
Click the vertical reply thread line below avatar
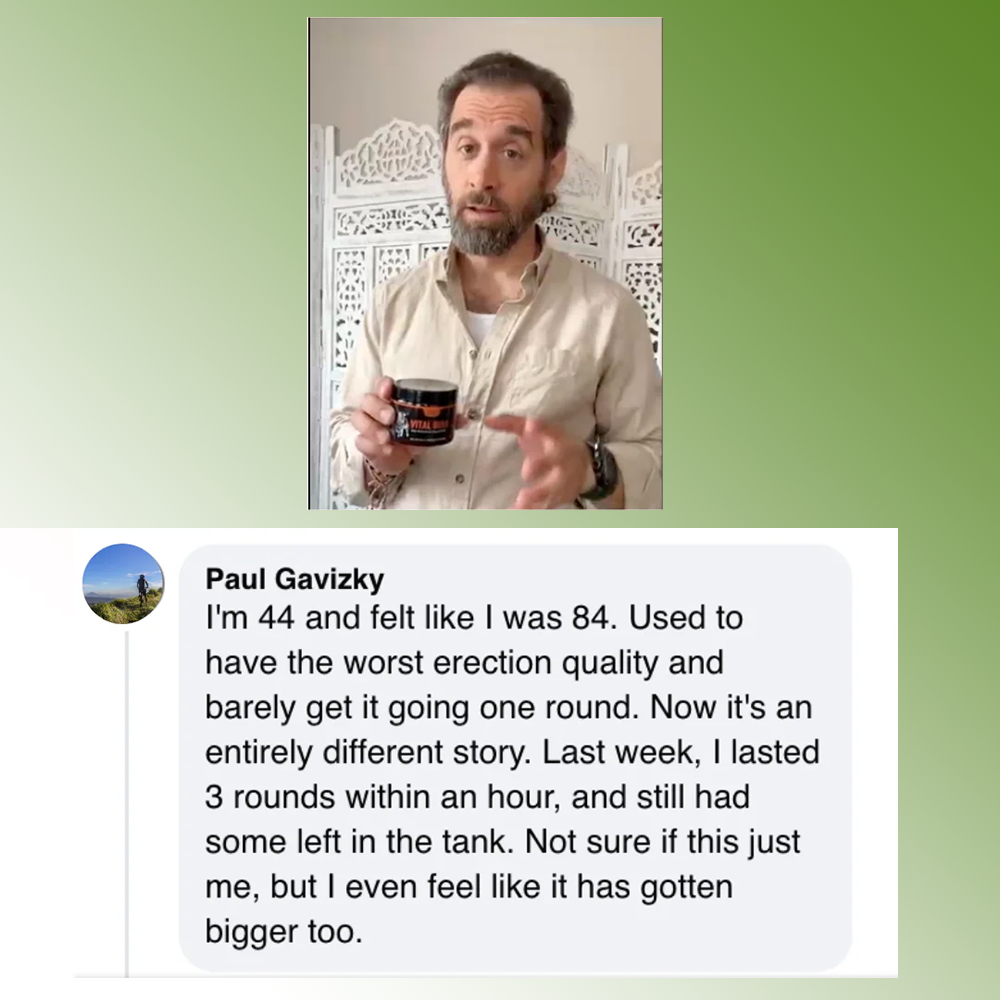pyautogui.click(x=127, y=804)
